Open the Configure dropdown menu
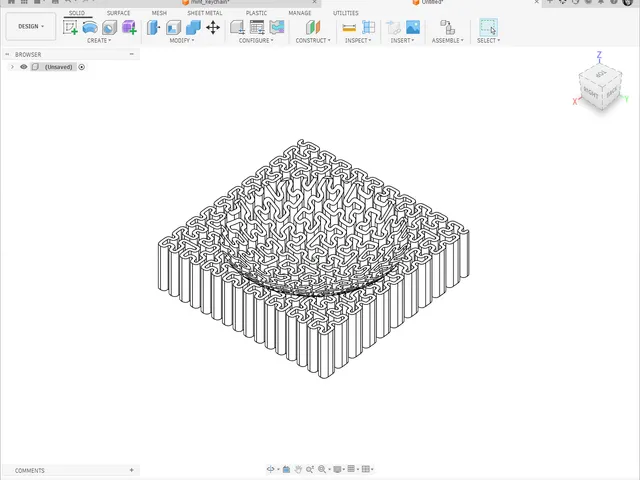640x480 pixels. 256,40
